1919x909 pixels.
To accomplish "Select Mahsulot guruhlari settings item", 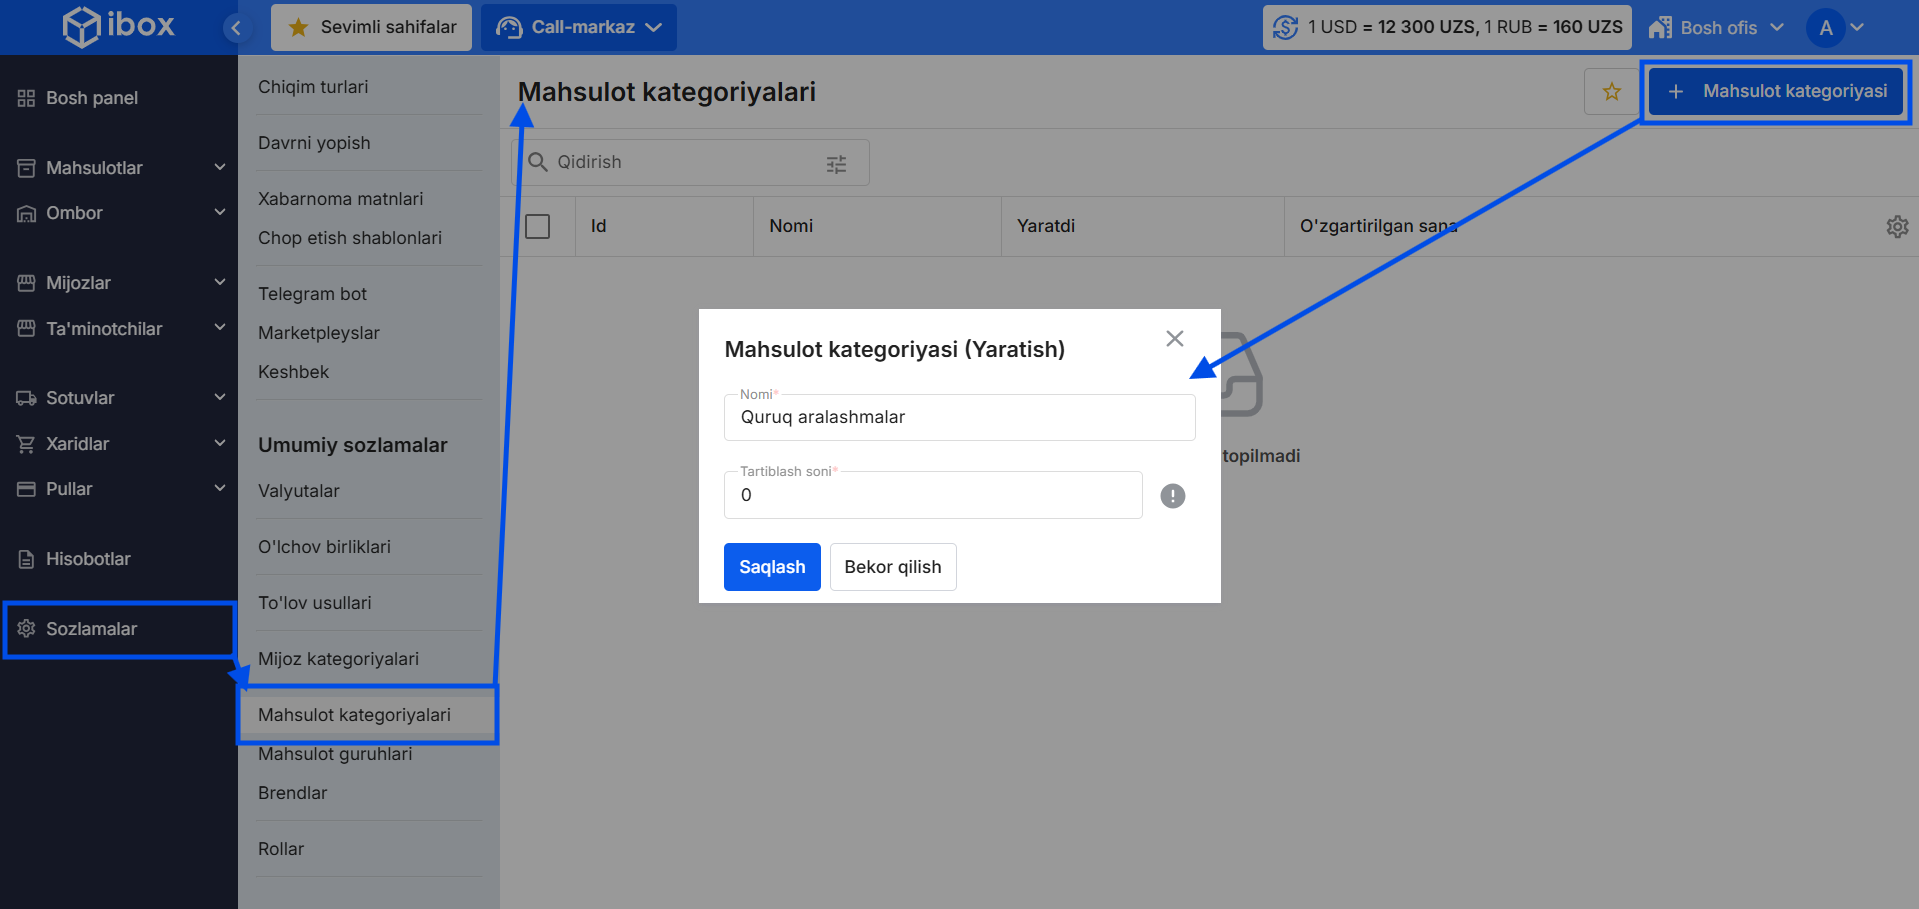I will [335, 754].
